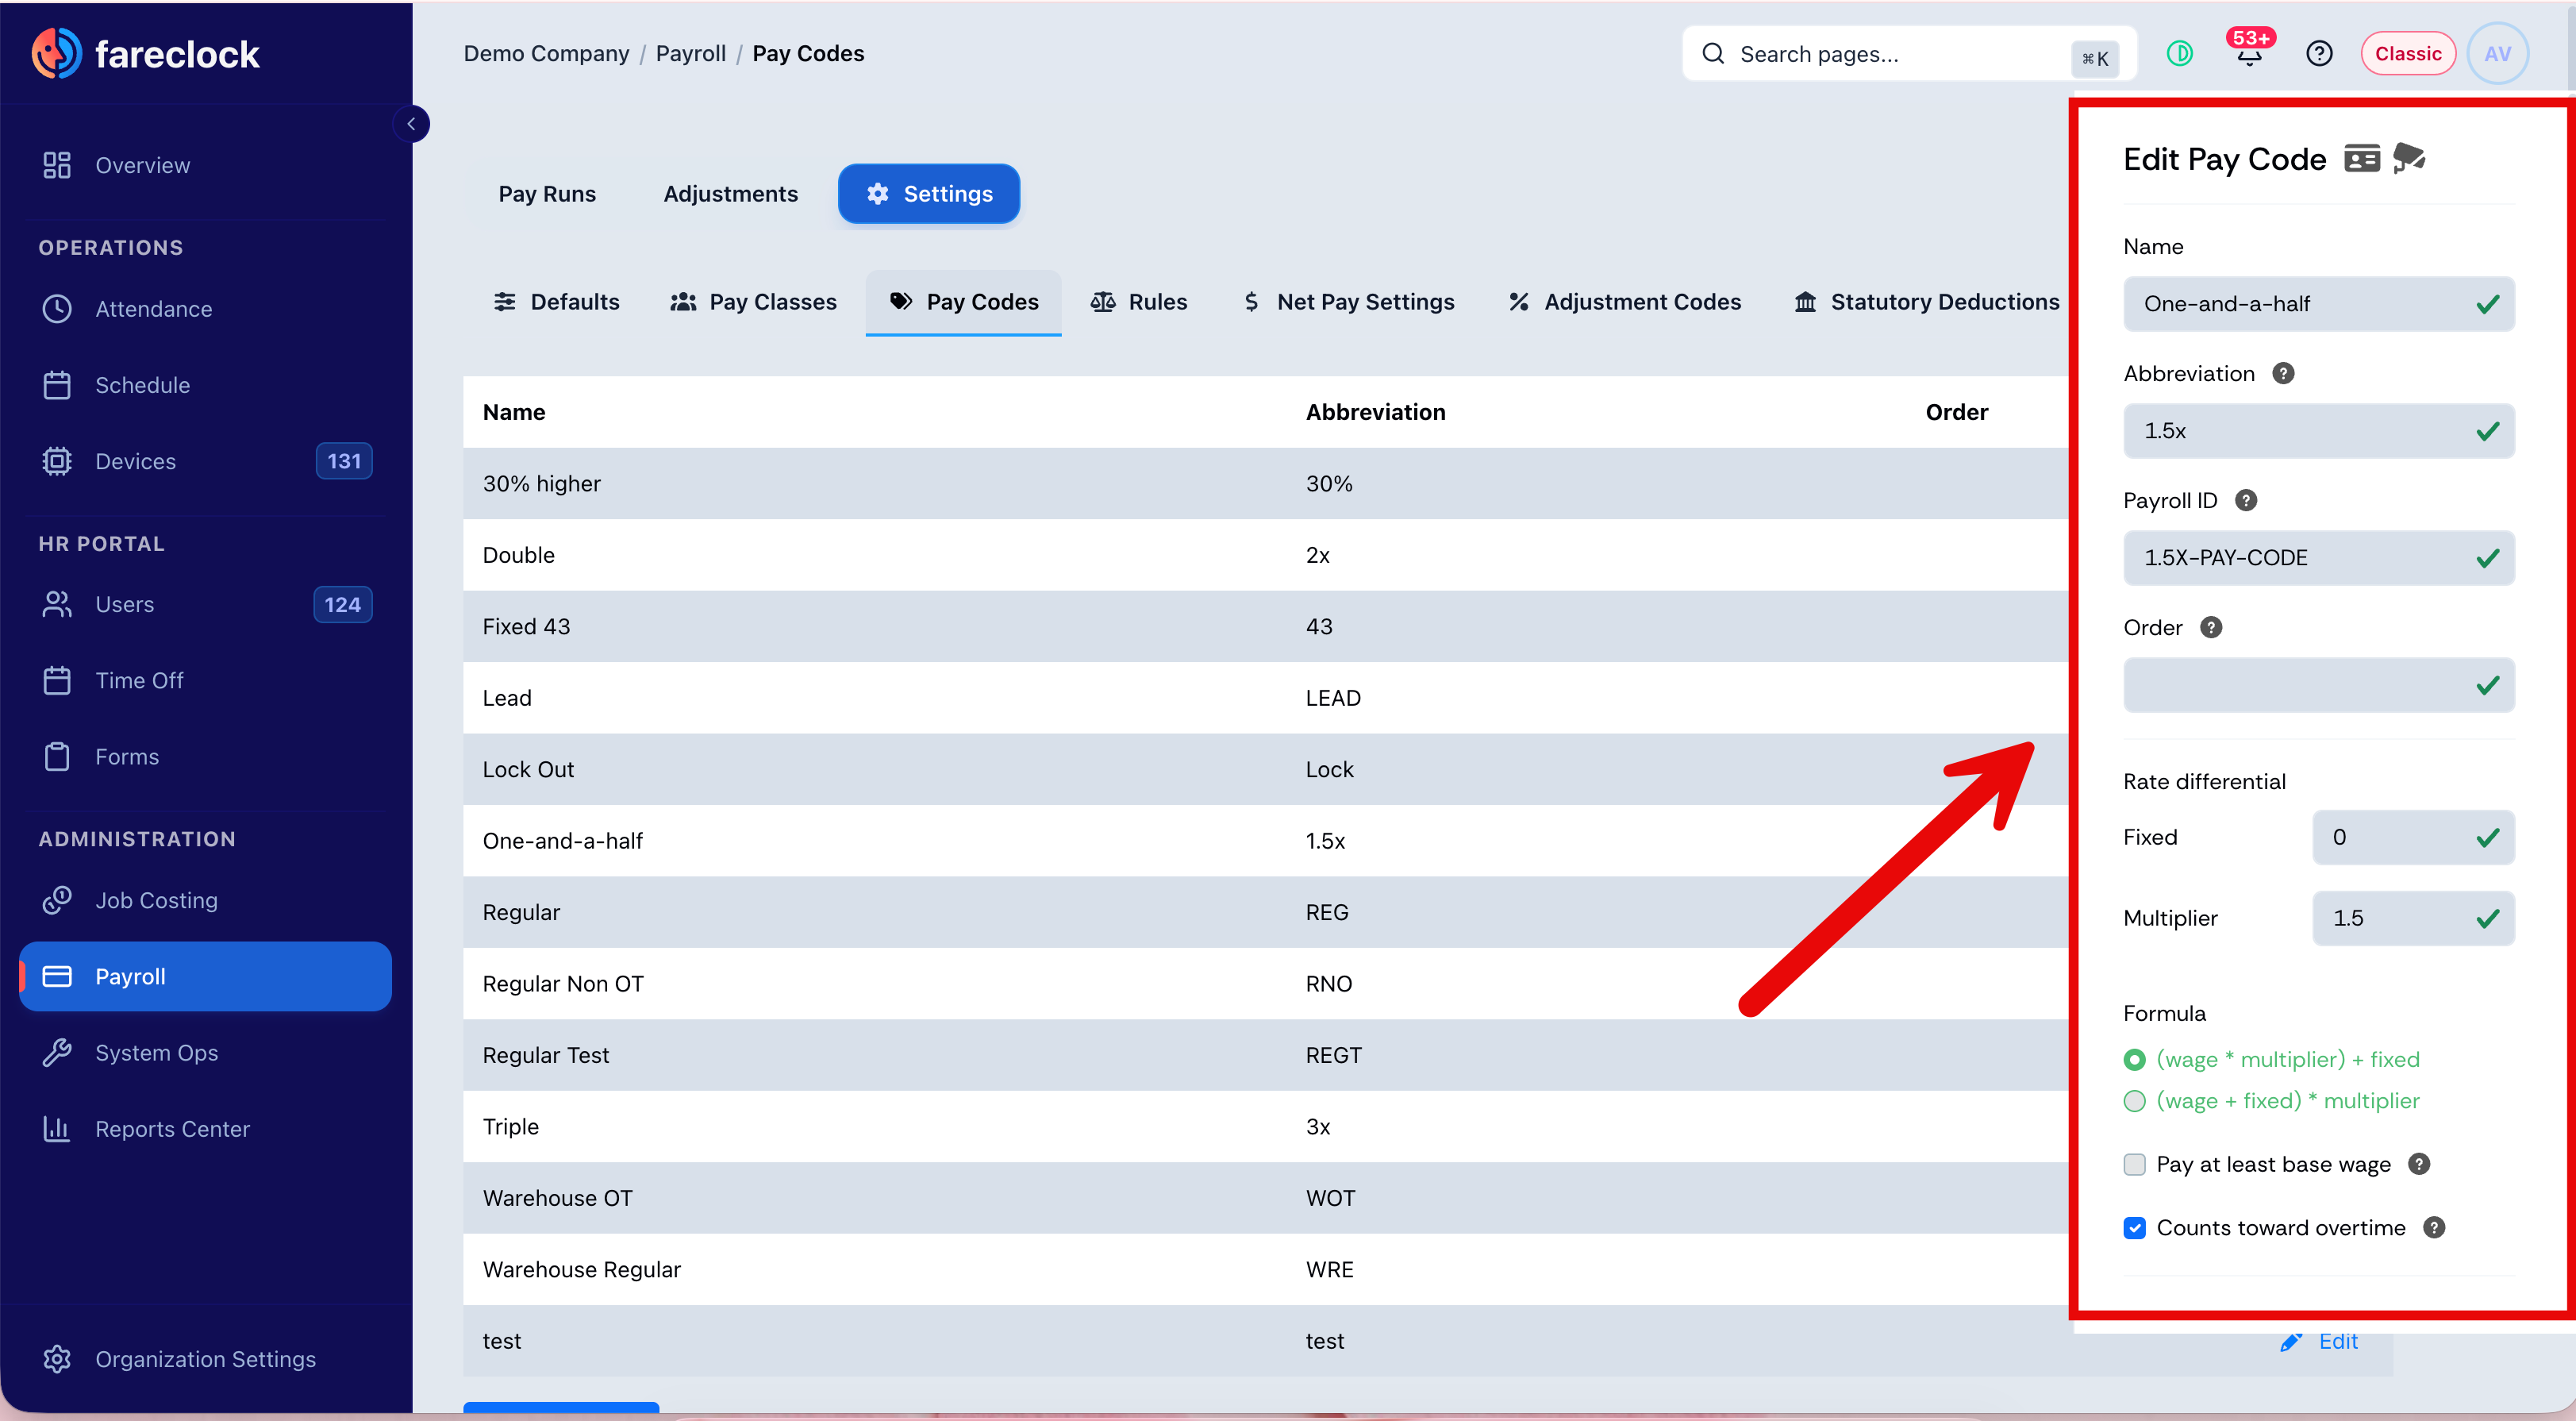Switch to Classic view
2576x1421 pixels.
click(2408, 54)
